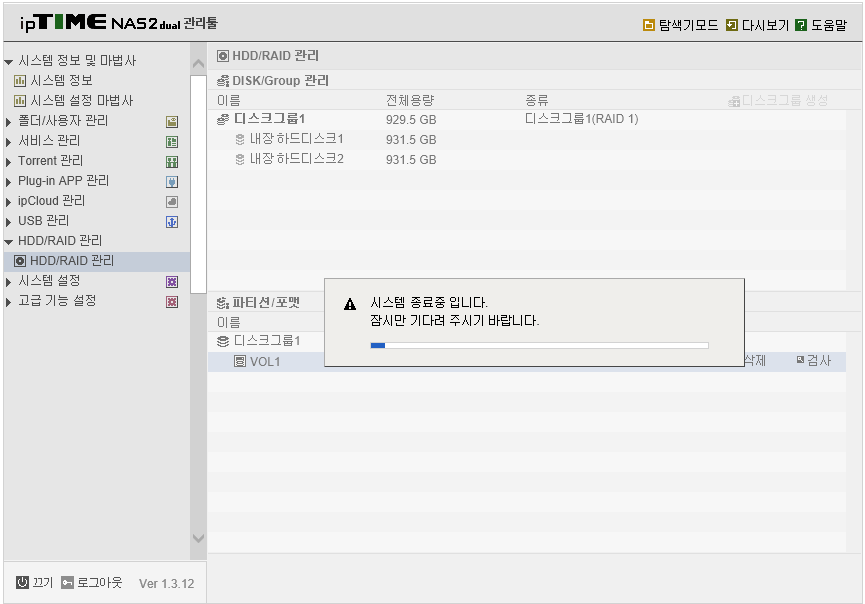Select 내장하드디스크2 row
The height and width of the screenshot is (604, 865).
[527, 159]
